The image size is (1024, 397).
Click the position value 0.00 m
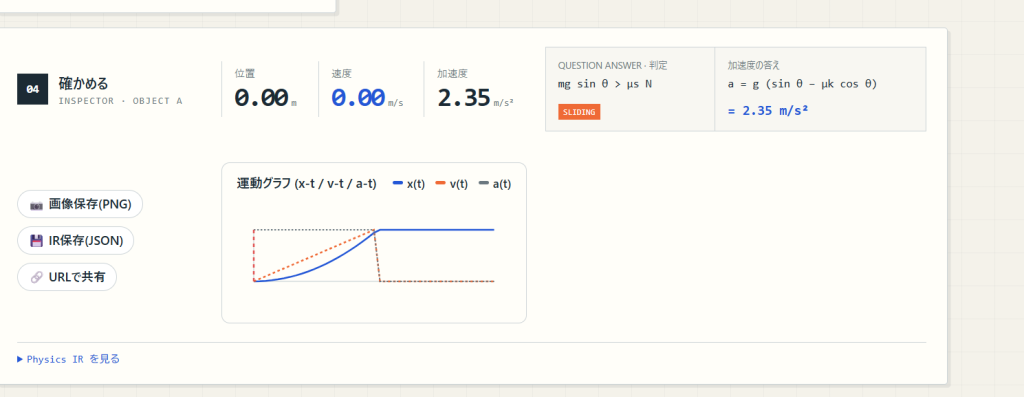(x=266, y=98)
